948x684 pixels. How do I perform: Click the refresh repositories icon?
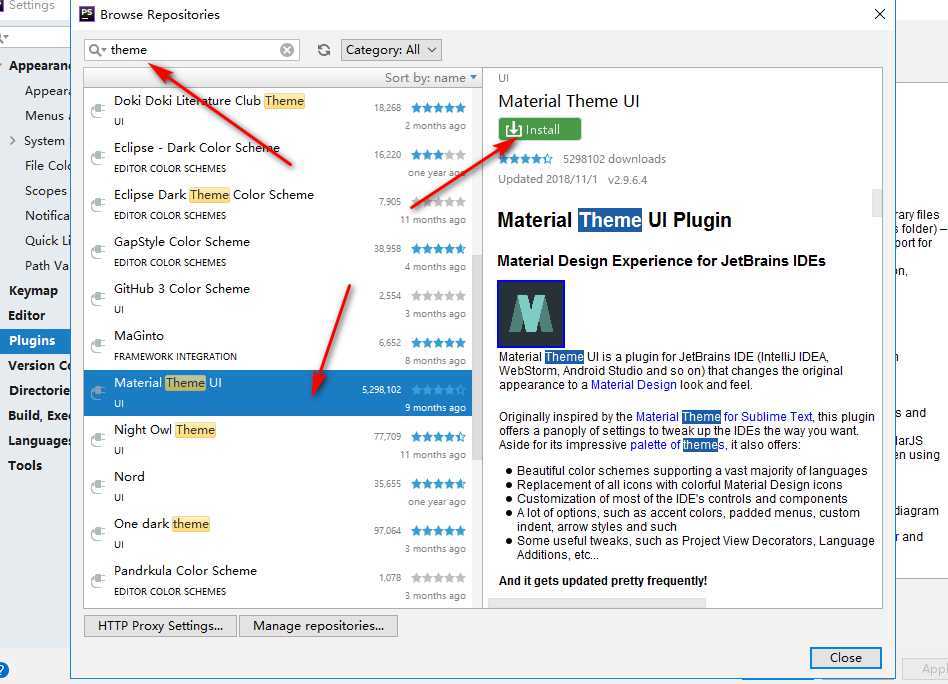324,50
